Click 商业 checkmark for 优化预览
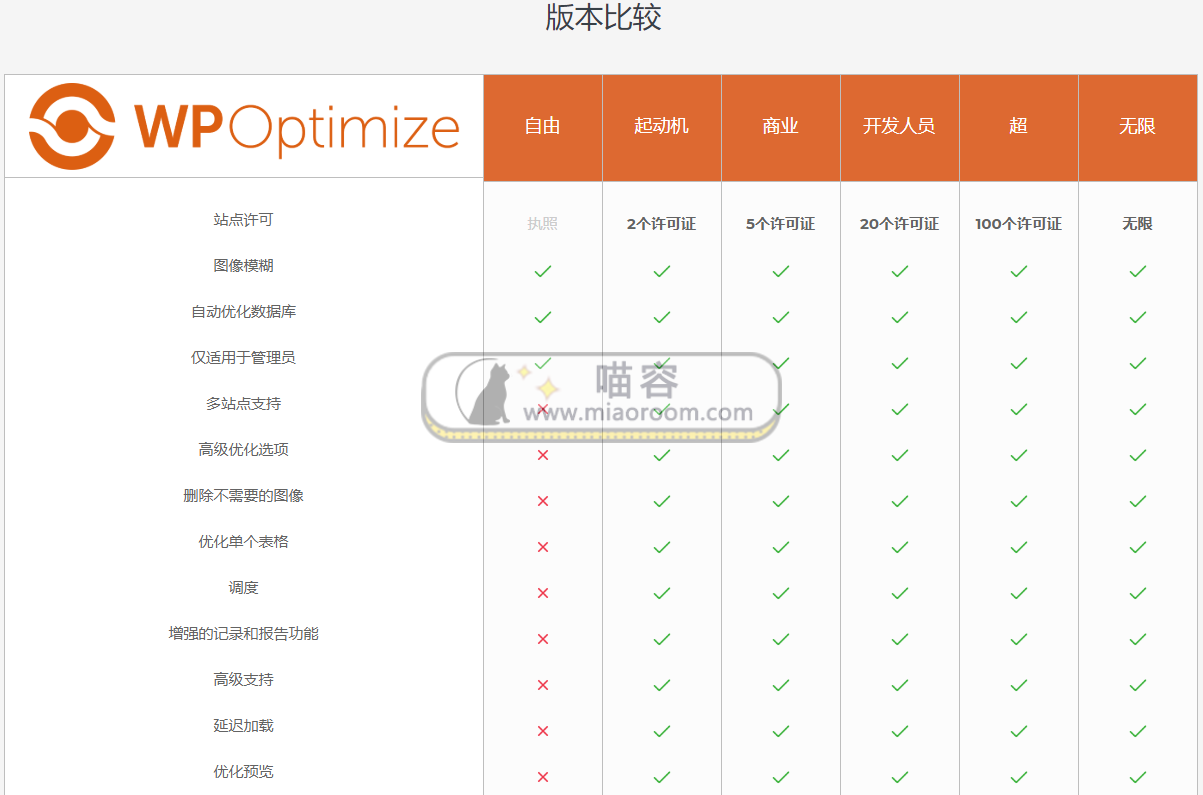Viewport: 1203px width, 795px height. pyautogui.click(x=781, y=777)
